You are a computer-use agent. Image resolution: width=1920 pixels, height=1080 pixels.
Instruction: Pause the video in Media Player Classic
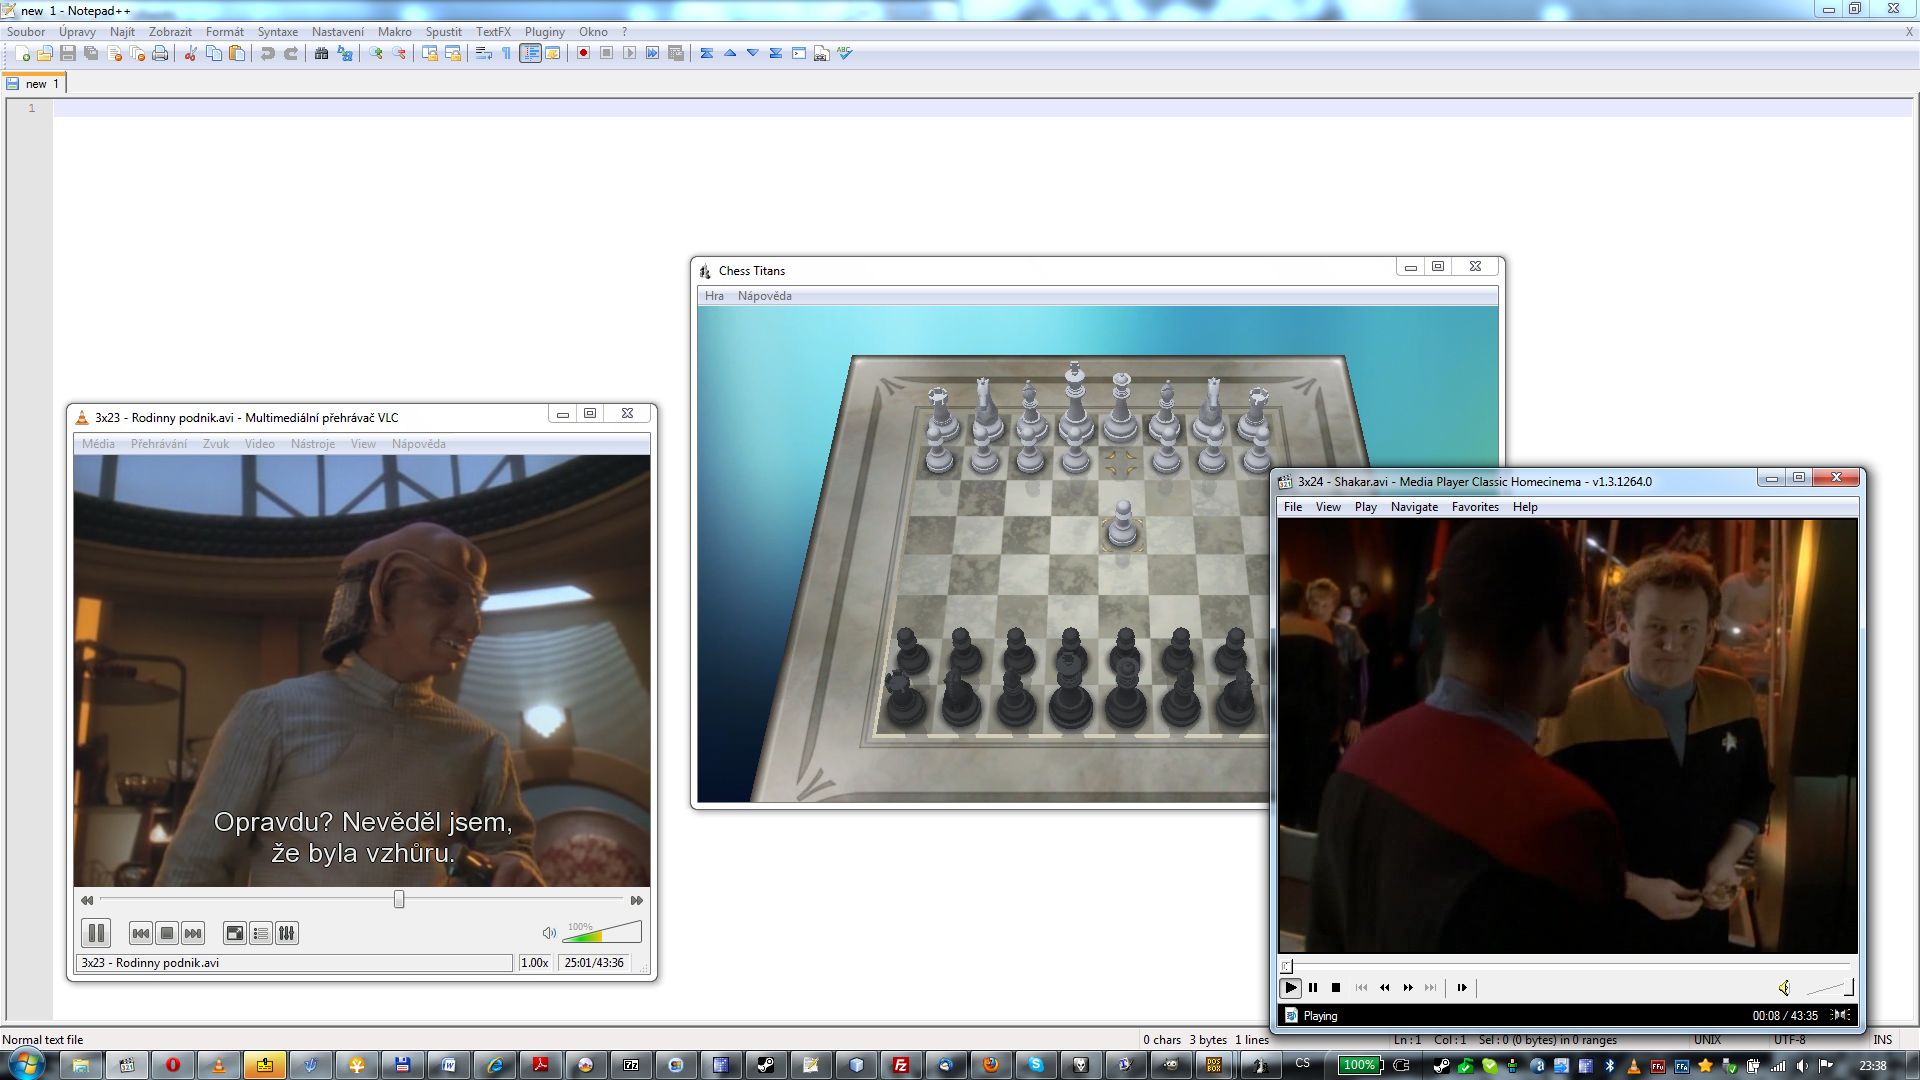pyautogui.click(x=1313, y=987)
